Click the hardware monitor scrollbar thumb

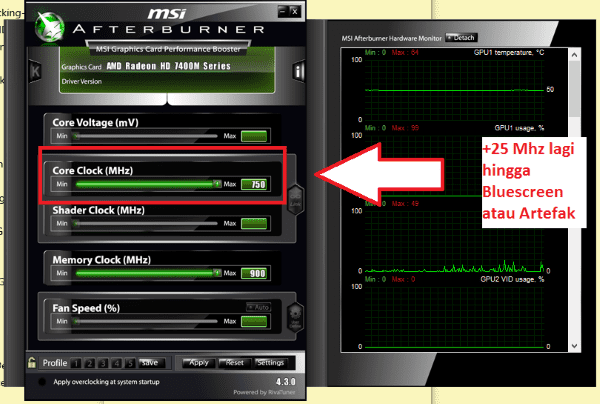pyautogui.click(x=574, y=89)
